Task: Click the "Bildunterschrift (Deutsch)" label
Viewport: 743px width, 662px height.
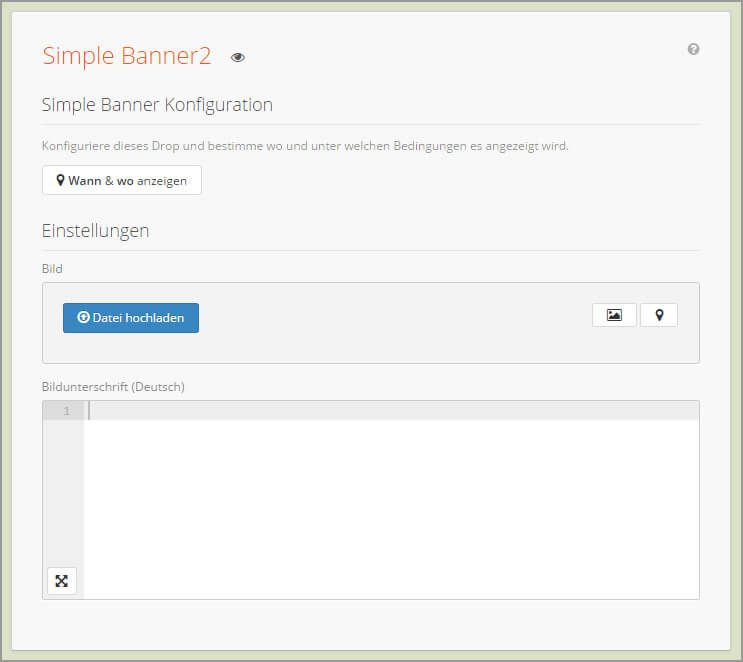Action: tap(113, 386)
